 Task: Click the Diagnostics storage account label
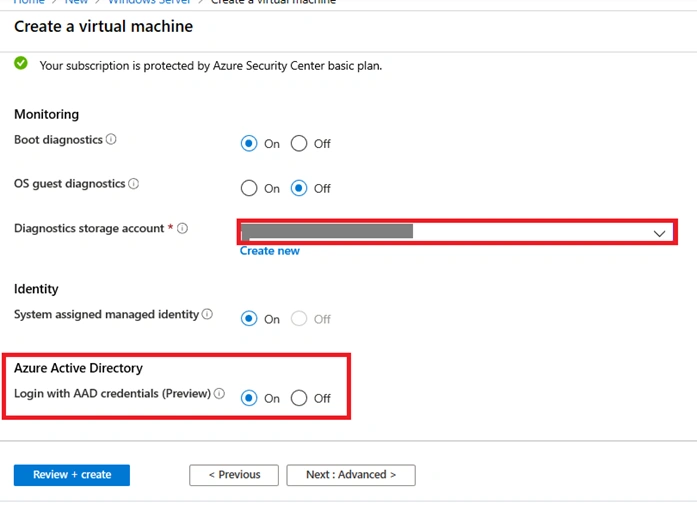click(x=89, y=228)
